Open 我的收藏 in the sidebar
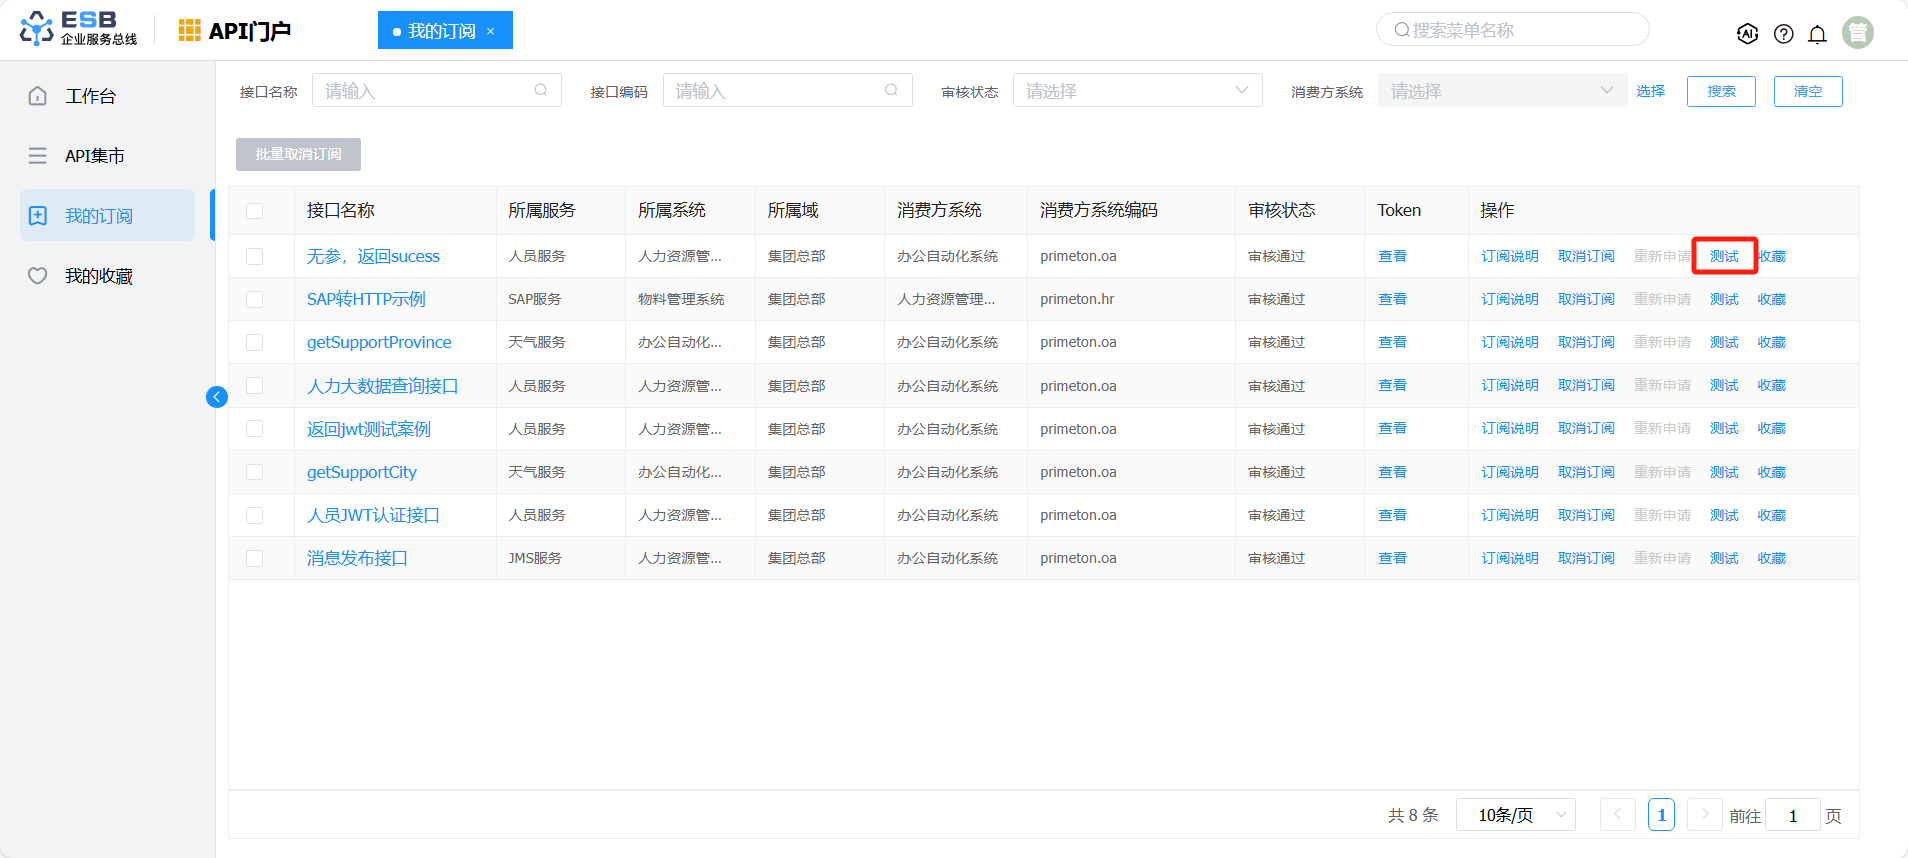This screenshot has height=858, width=1908. 98,276
